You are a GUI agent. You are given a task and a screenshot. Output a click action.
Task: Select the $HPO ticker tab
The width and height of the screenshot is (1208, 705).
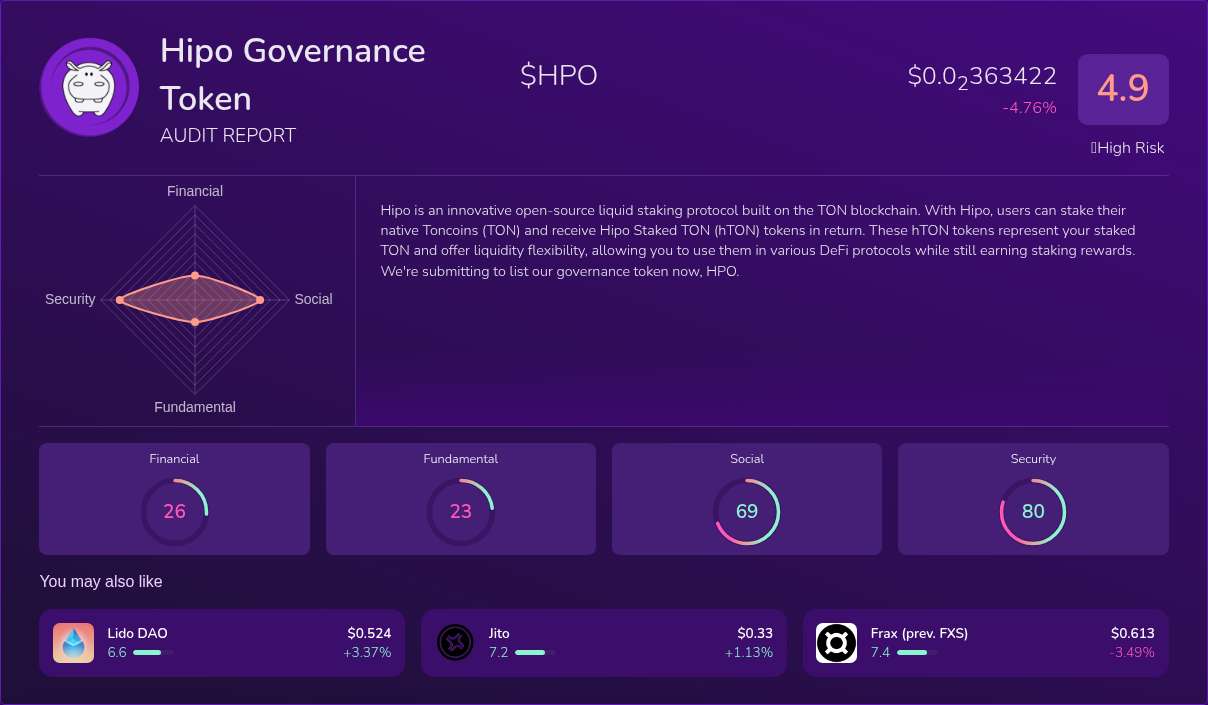pyautogui.click(x=558, y=74)
